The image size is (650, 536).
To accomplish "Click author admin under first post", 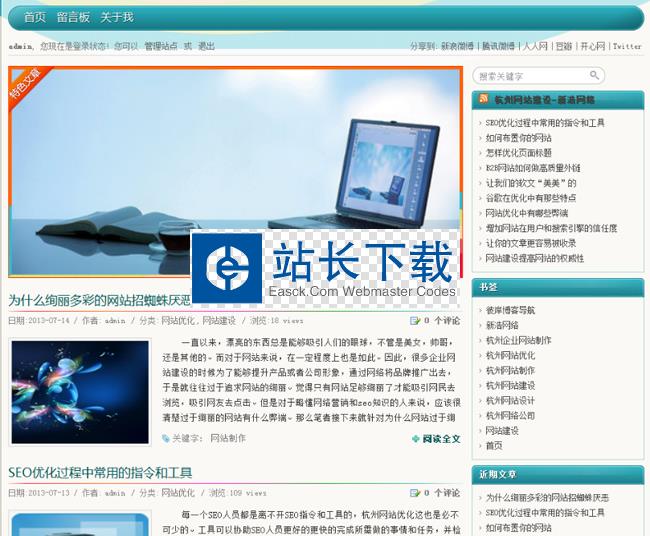I will coord(115,321).
